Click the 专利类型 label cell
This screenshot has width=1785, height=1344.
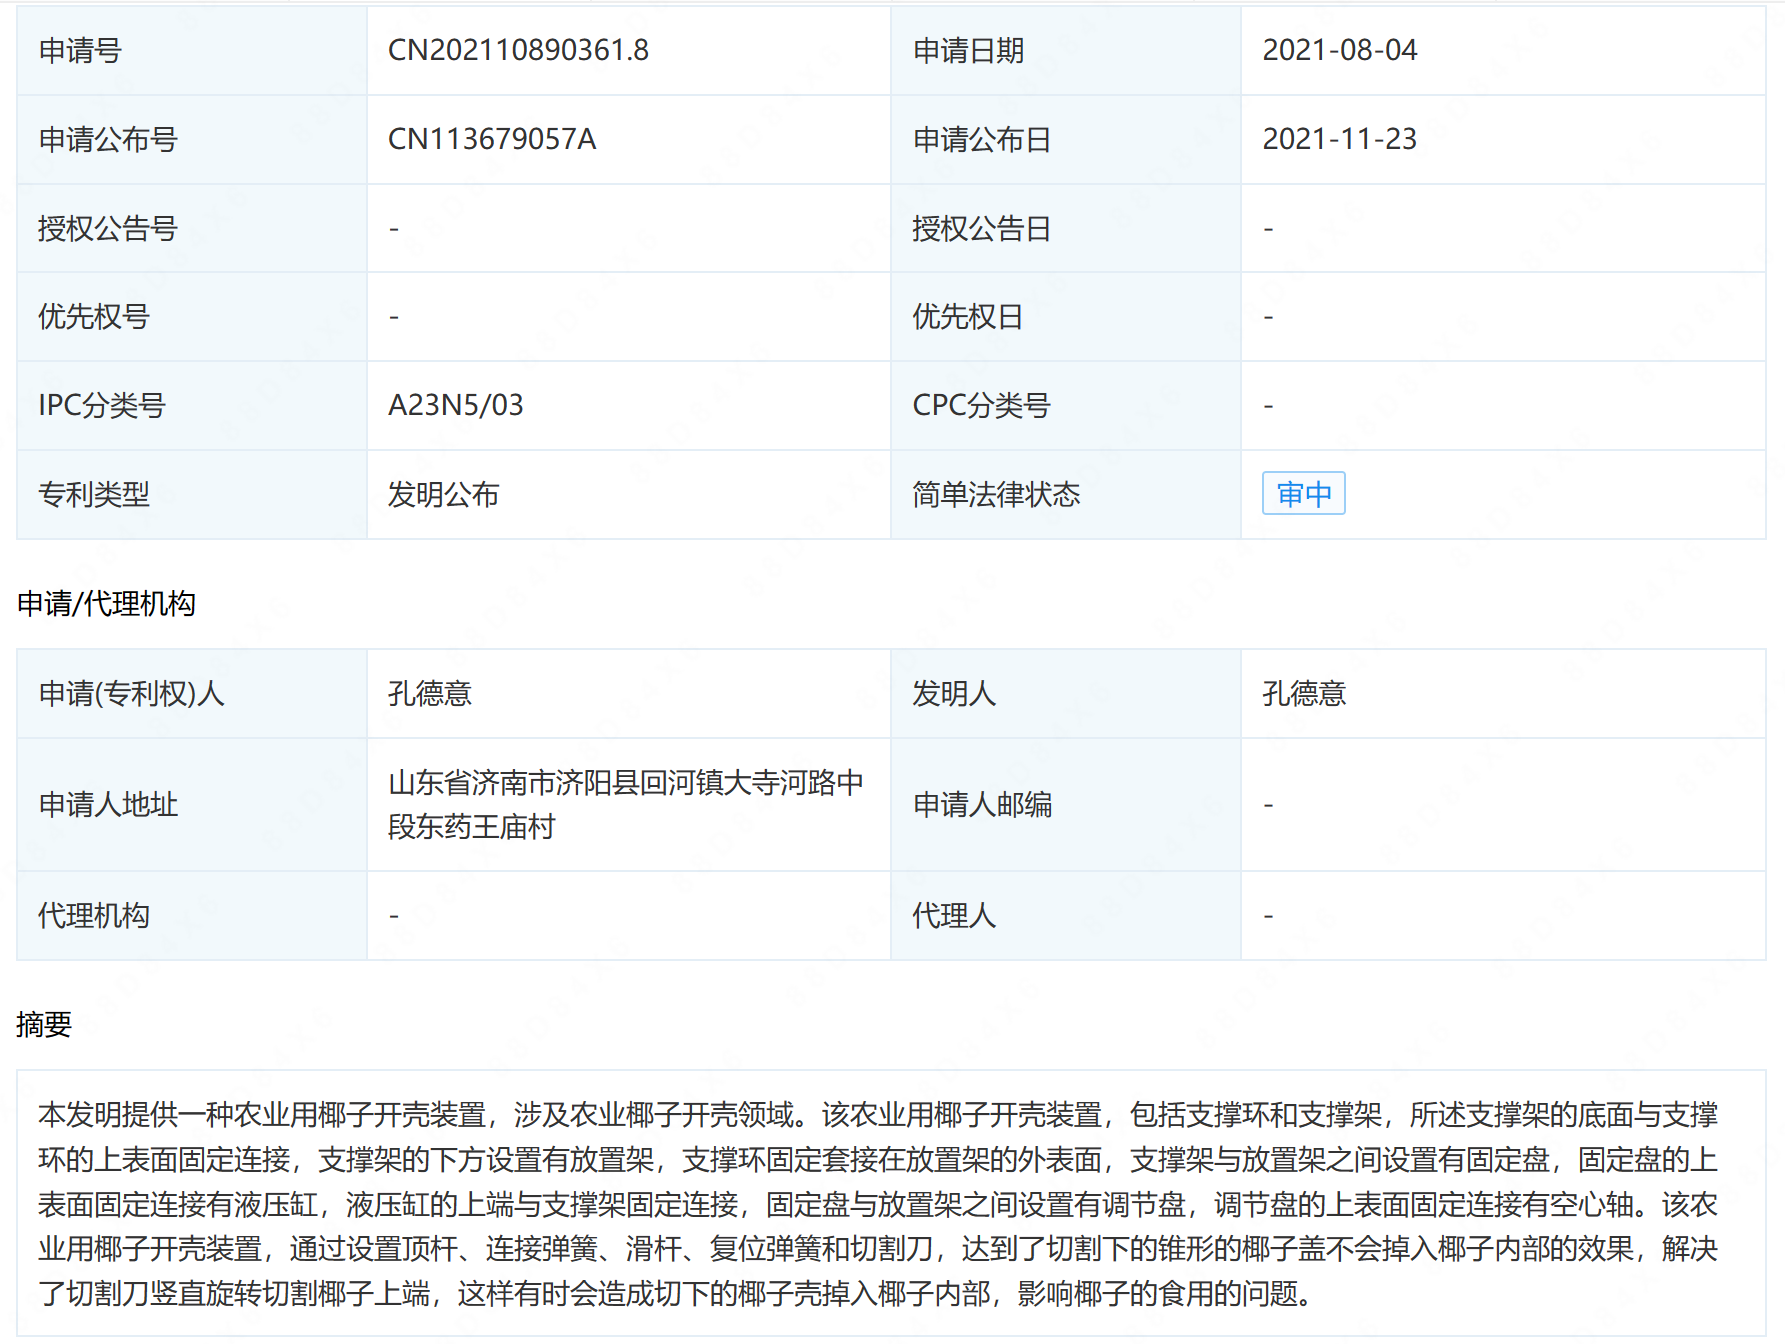(x=192, y=494)
